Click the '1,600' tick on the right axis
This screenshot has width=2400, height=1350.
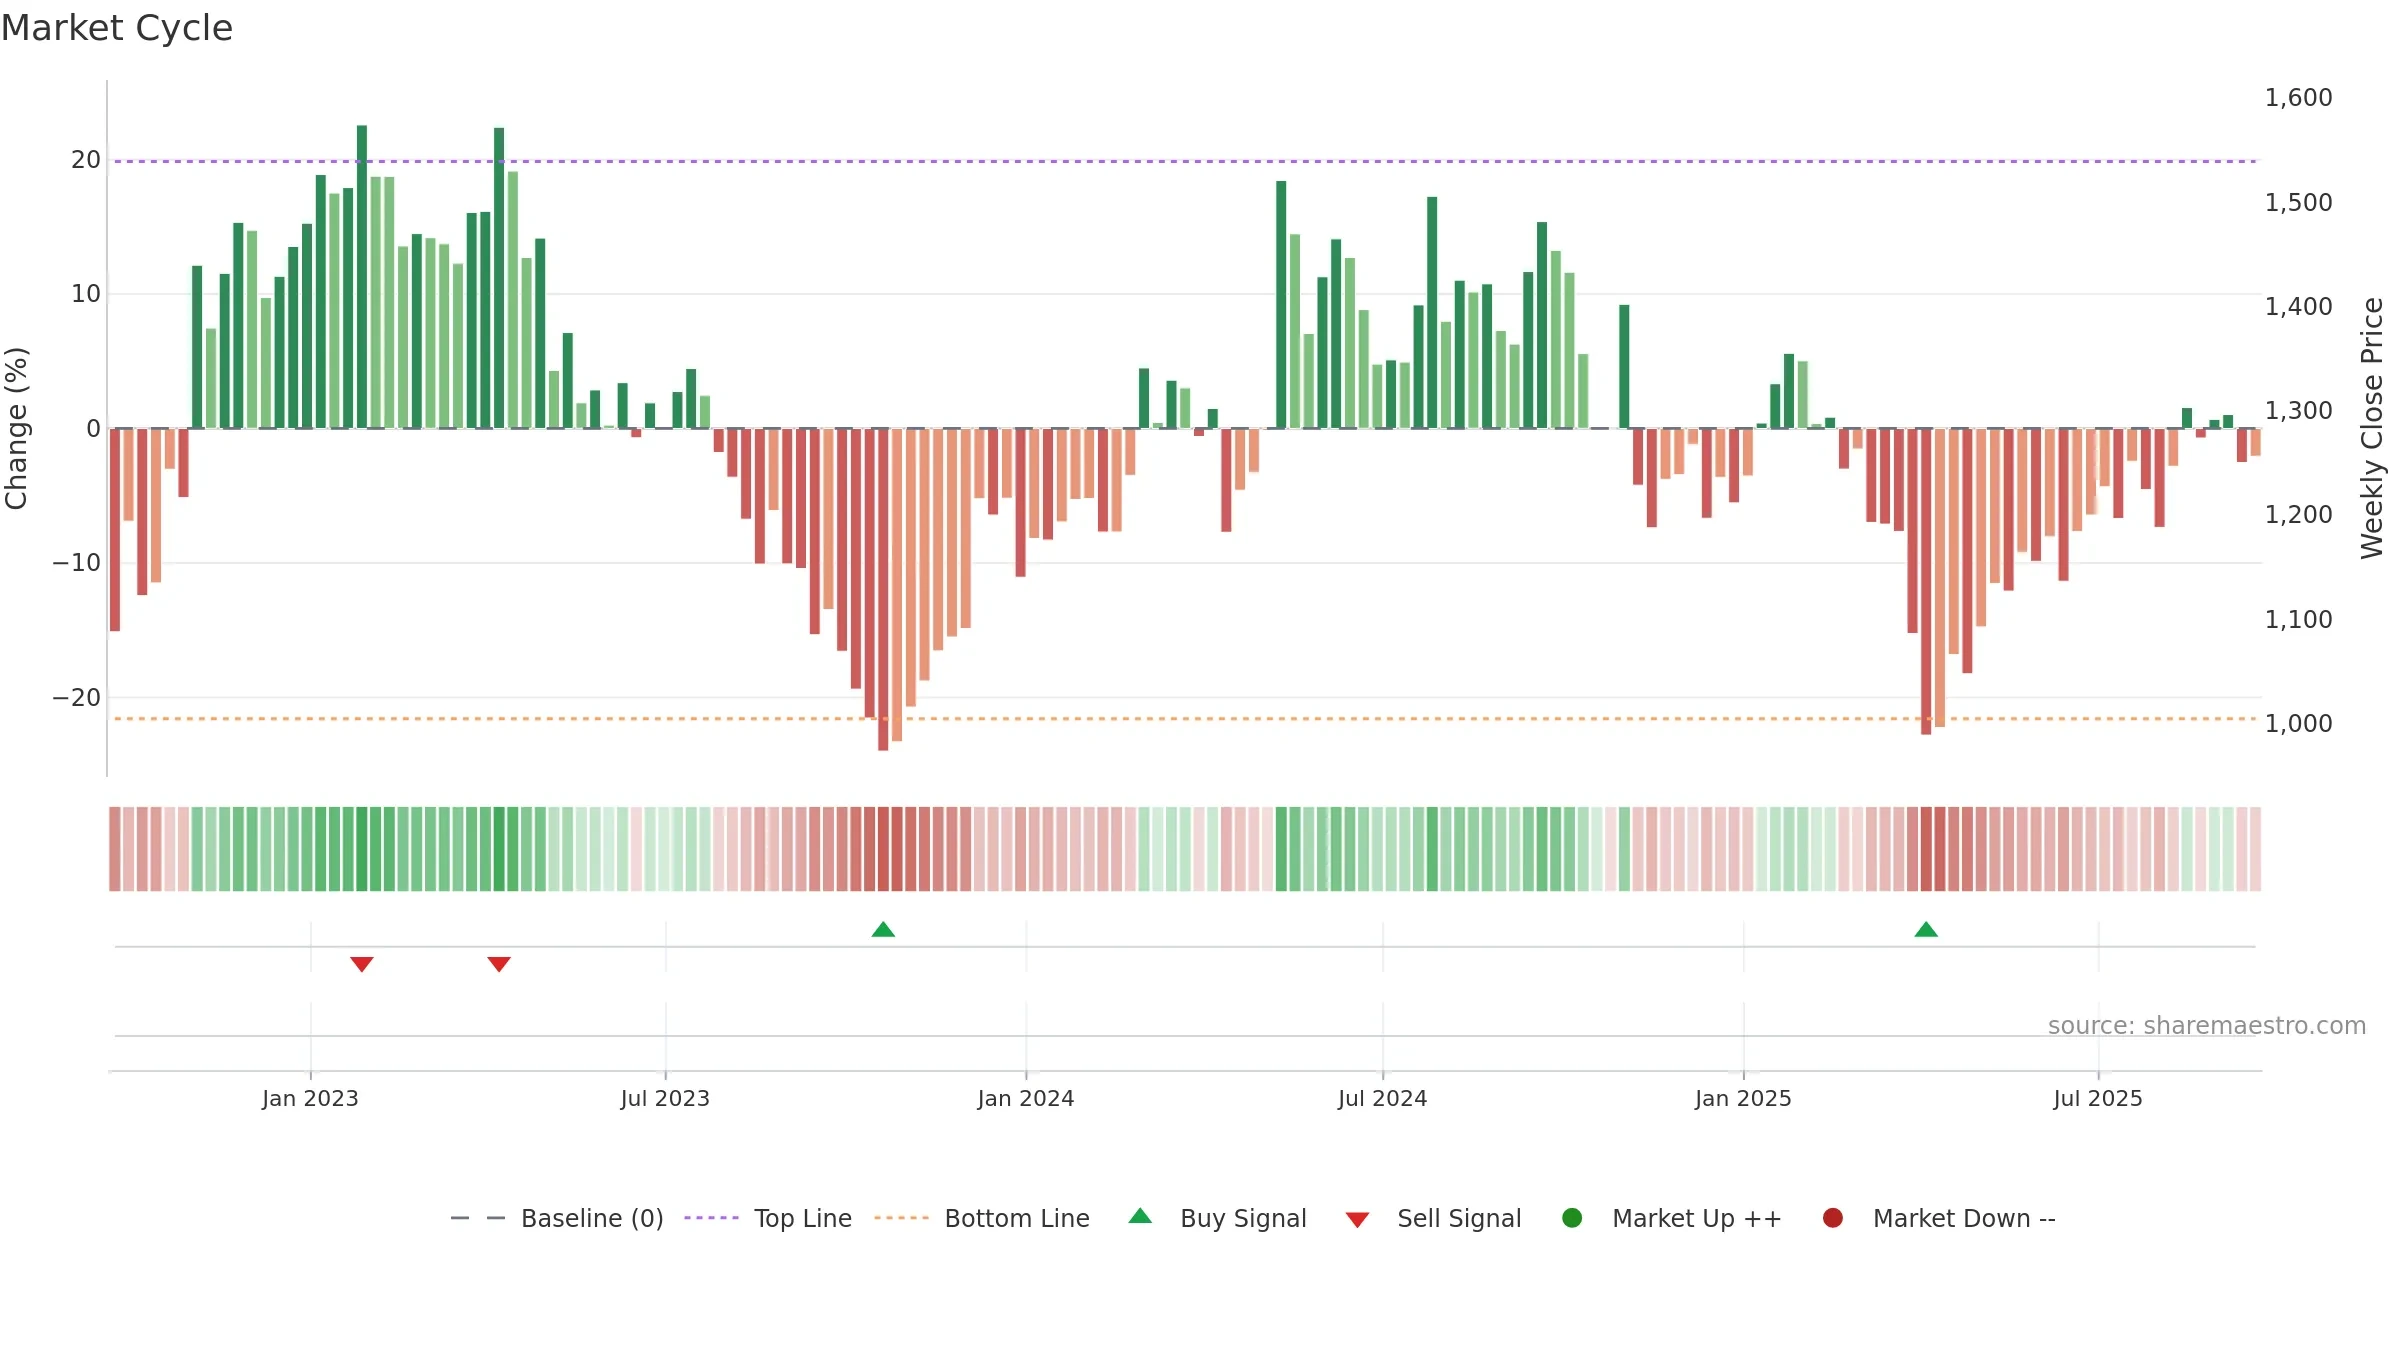(2298, 98)
